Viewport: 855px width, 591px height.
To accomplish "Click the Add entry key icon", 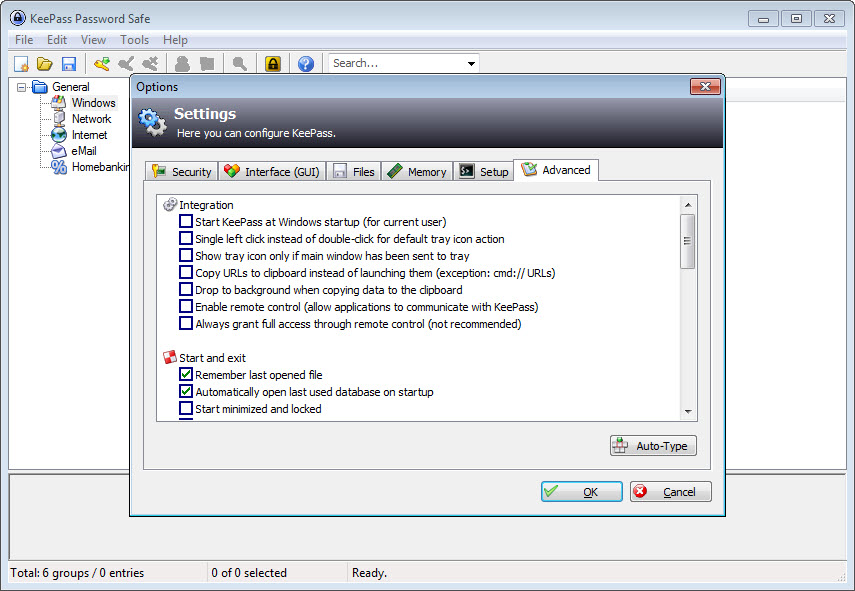I will pos(102,64).
